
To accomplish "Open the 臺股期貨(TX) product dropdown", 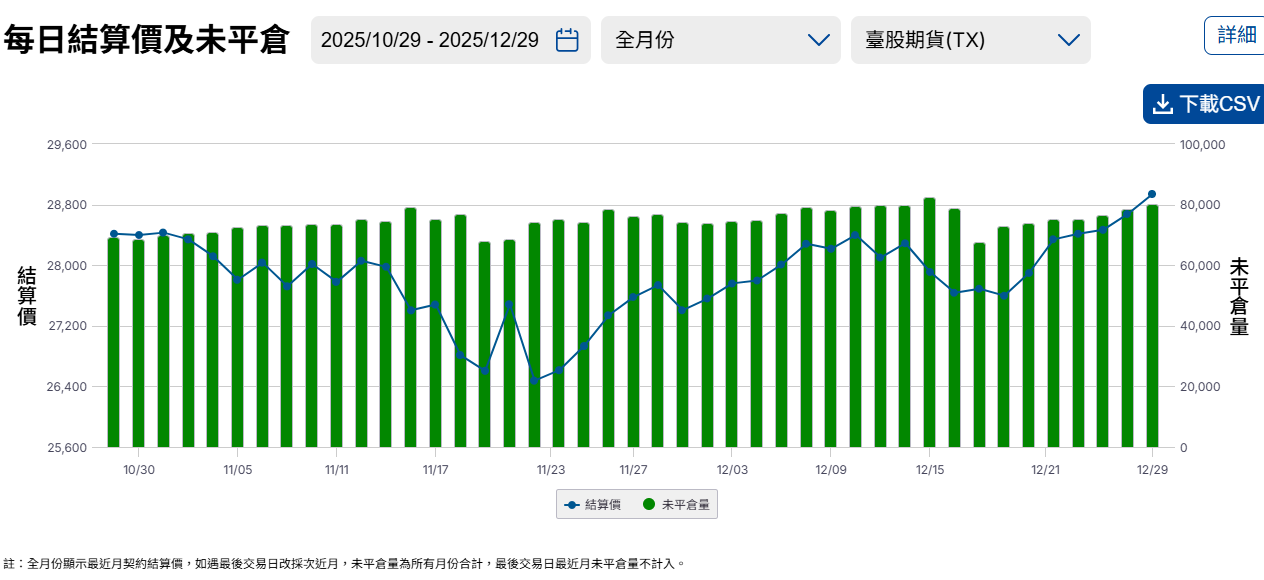I will click(969, 40).
